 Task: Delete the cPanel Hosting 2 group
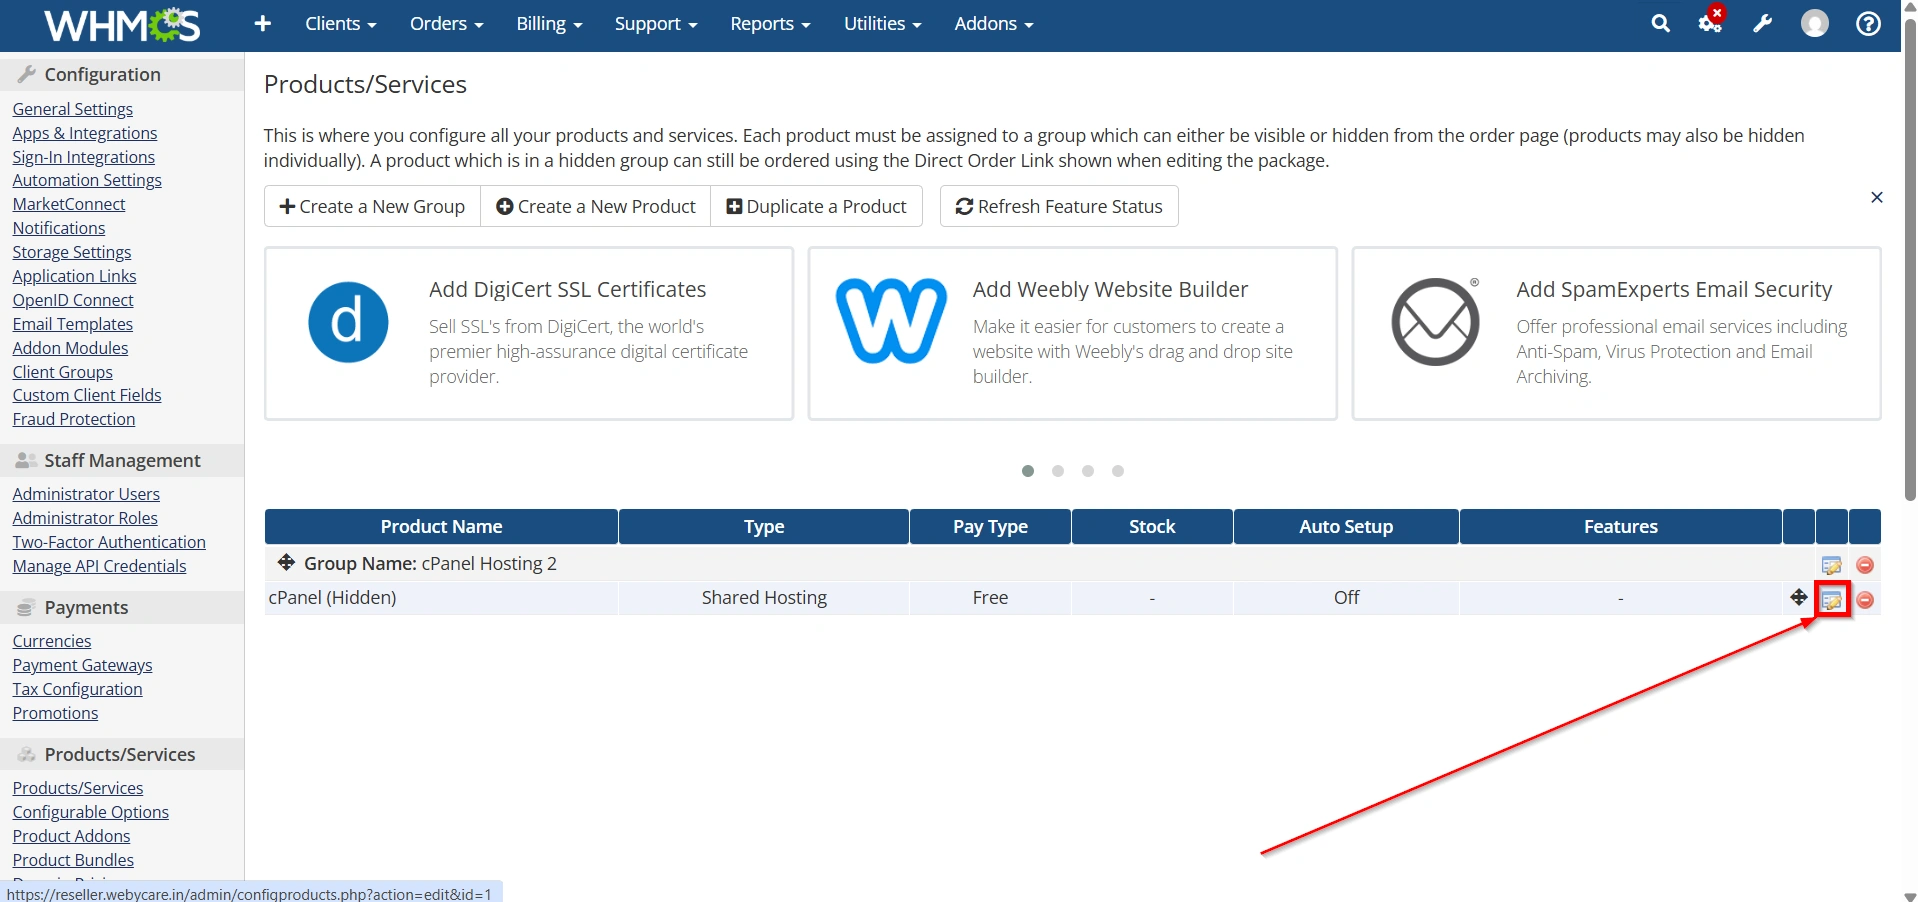1865,565
